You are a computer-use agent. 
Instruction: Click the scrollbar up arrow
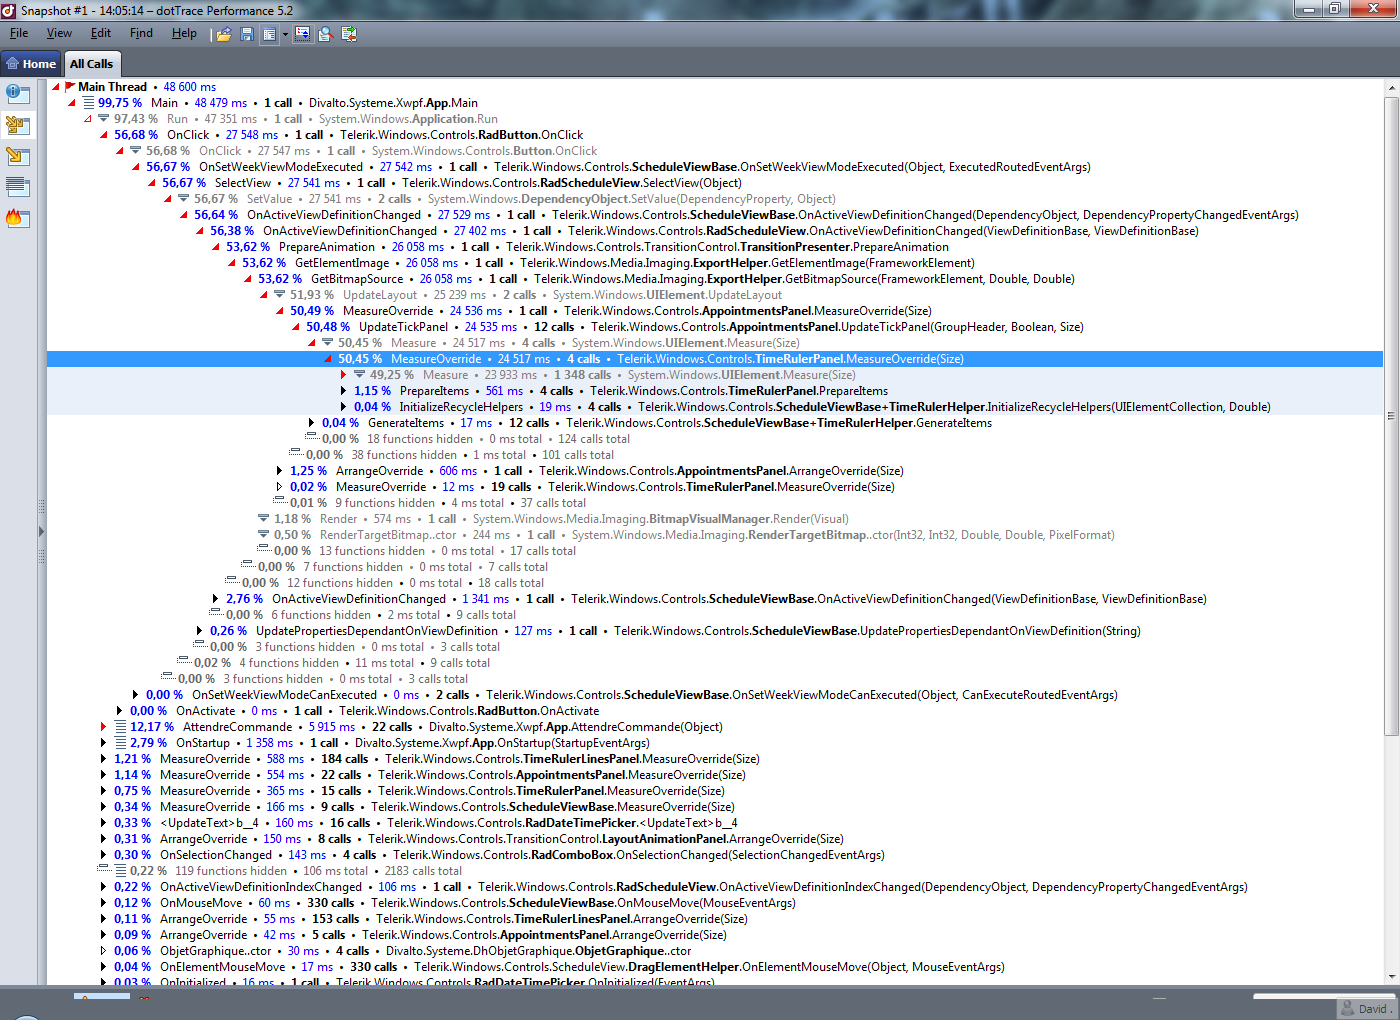click(x=1391, y=88)
